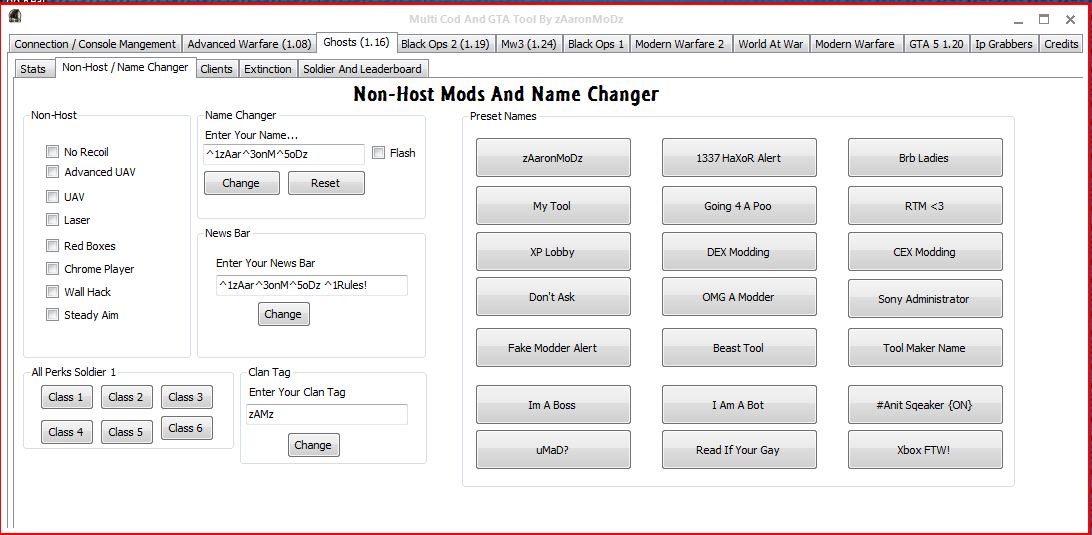Select CEX Modding preset

tap(925, 251)
